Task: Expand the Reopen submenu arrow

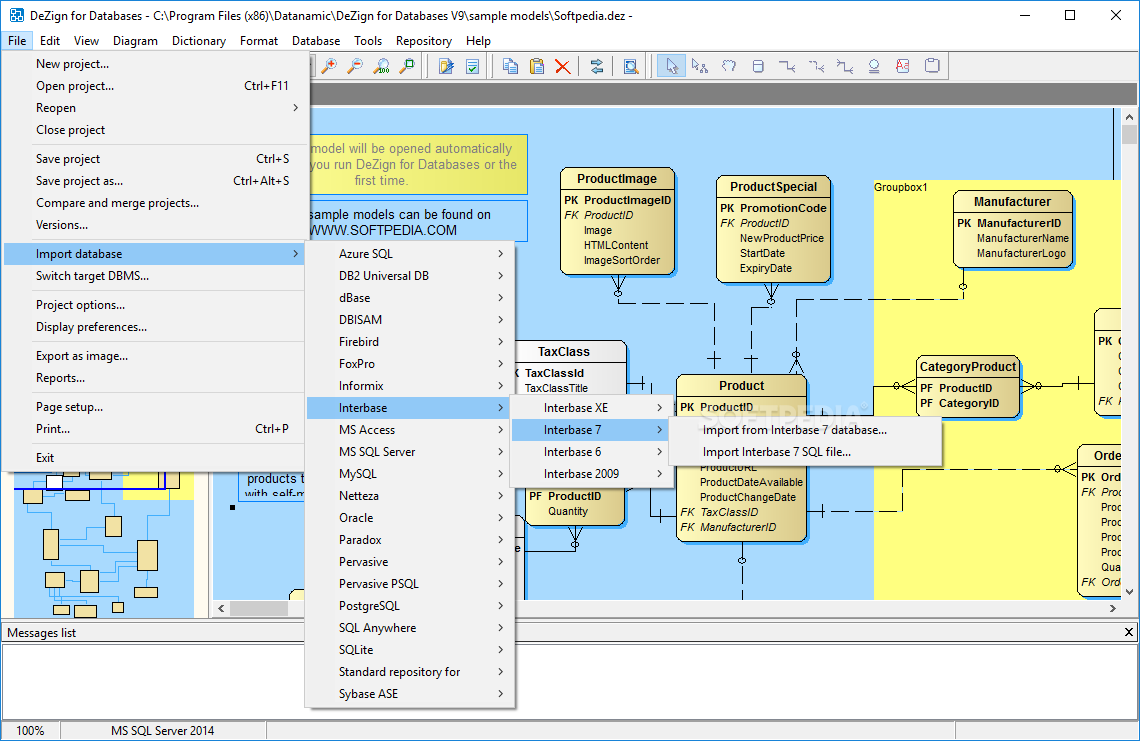Action: coord(295,108)
